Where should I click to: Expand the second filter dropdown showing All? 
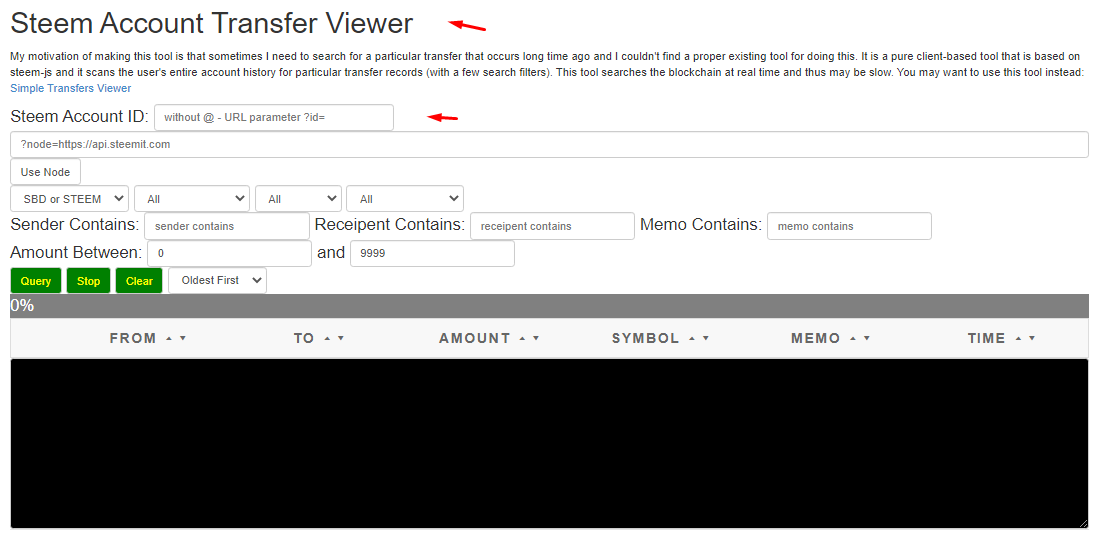point(192,199)
